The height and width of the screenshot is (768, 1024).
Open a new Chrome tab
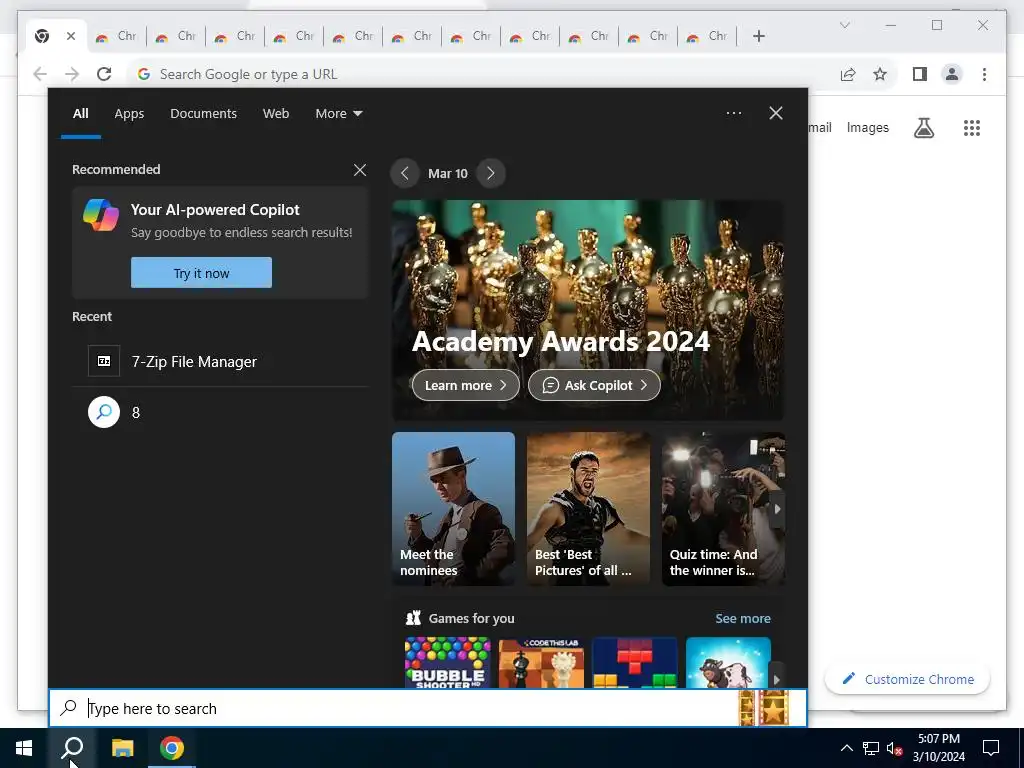[758, 36]
